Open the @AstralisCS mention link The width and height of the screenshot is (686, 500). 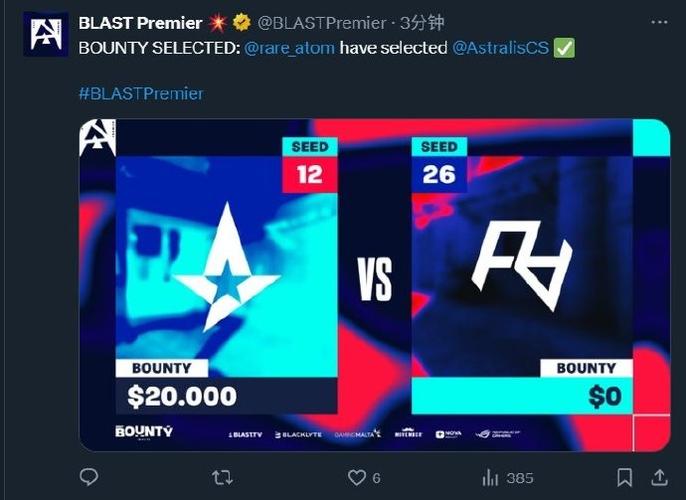click(x=500, y=48)
